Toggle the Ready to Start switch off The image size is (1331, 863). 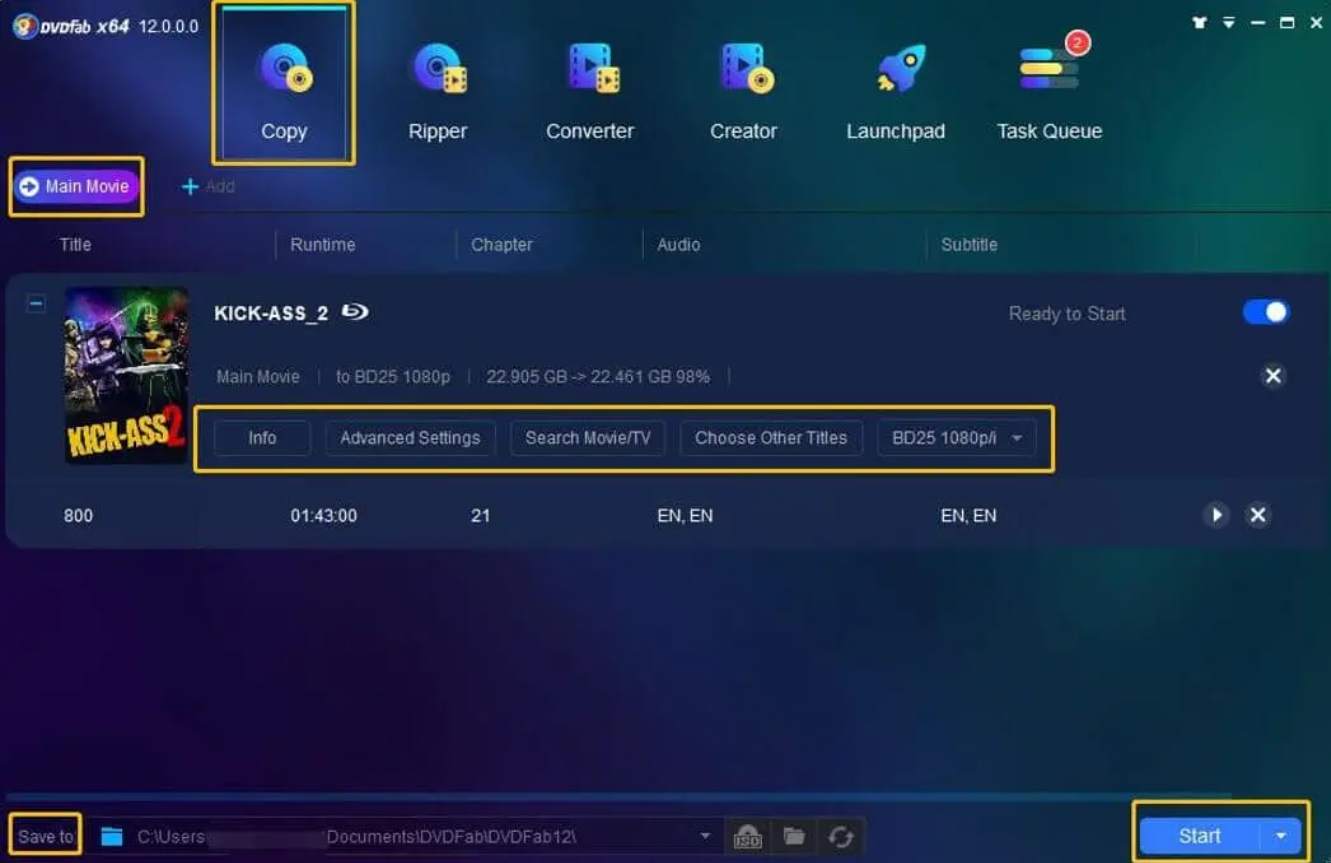pyautogui.click(x=1266, y=312)
